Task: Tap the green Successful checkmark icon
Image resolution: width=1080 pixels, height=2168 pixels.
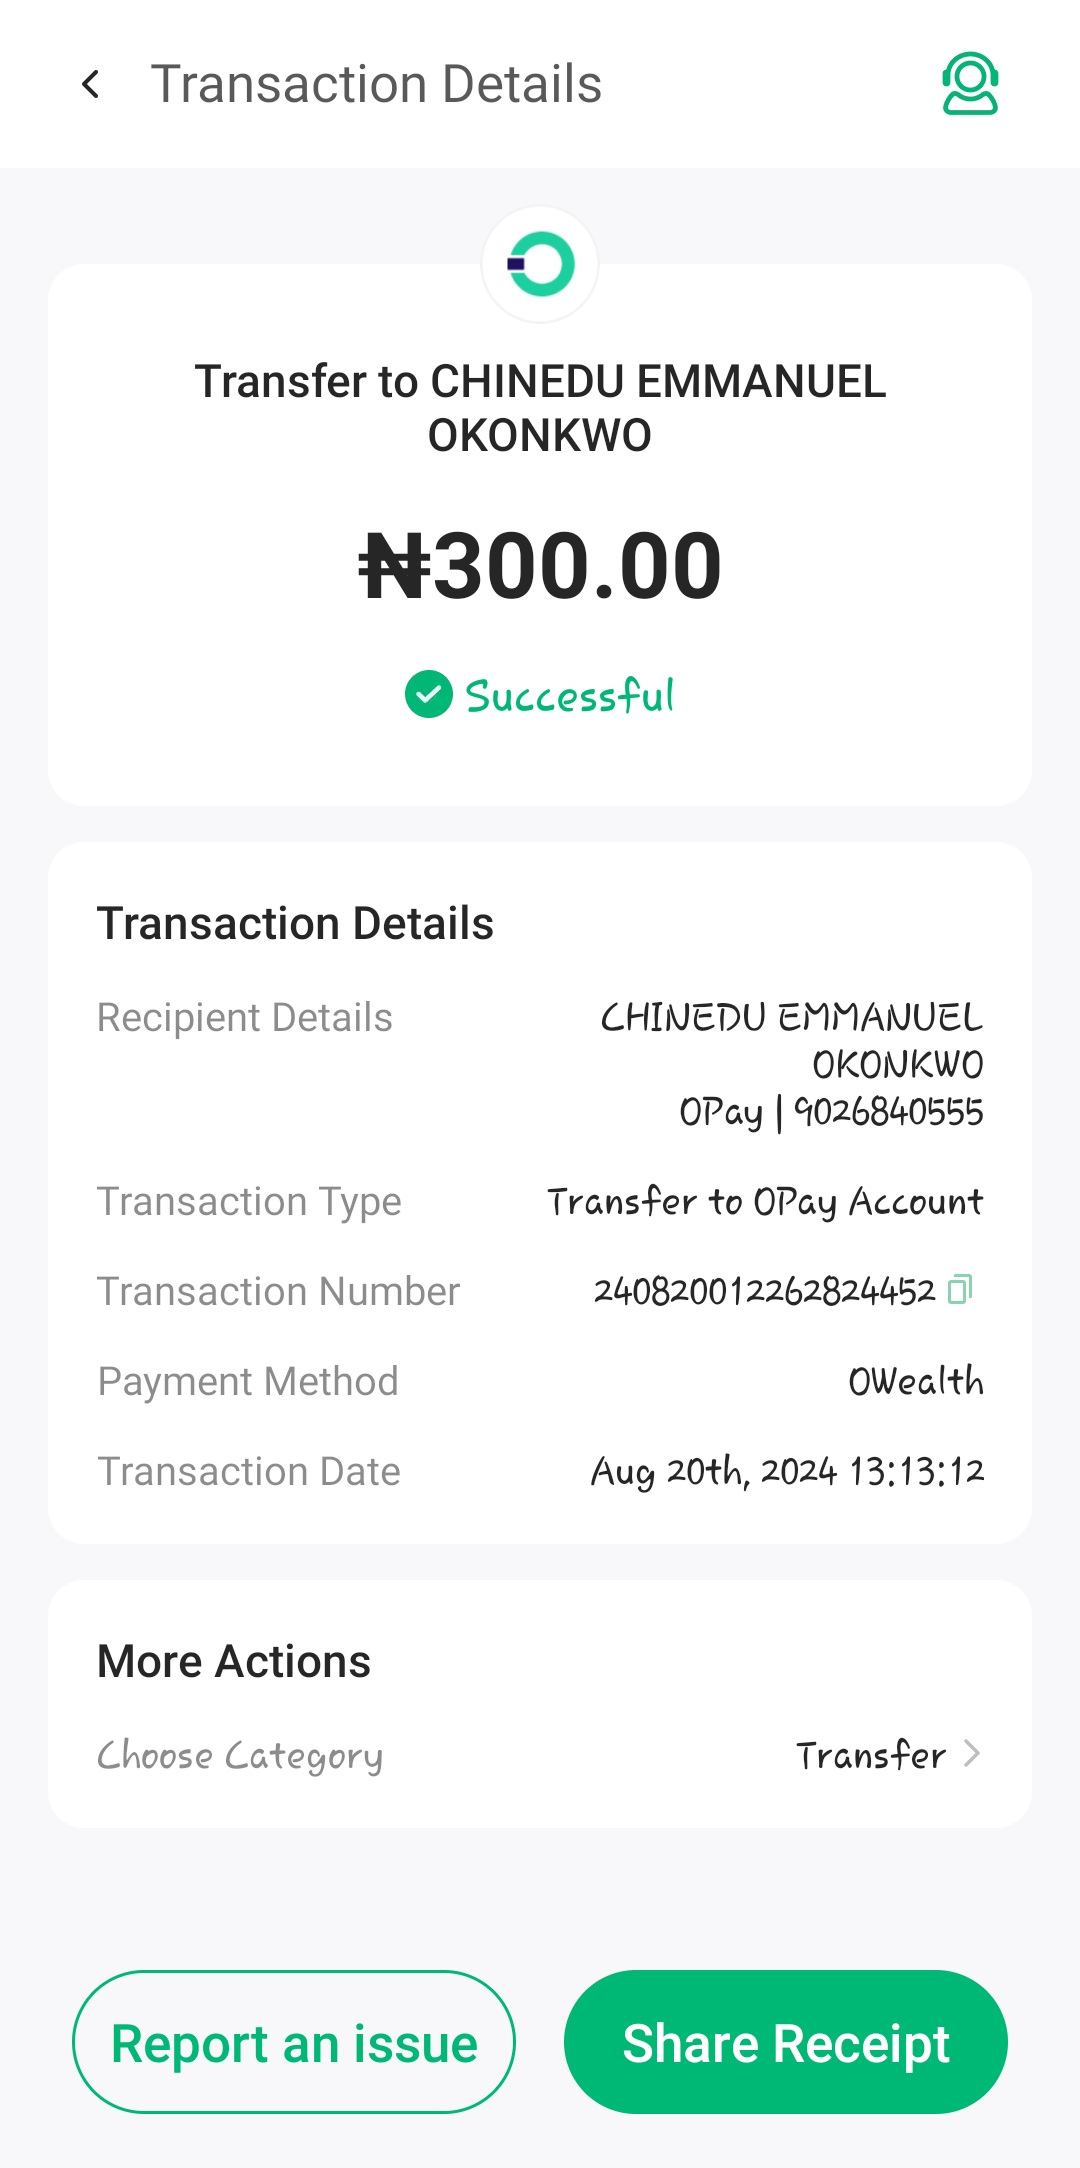Action: 429,695
